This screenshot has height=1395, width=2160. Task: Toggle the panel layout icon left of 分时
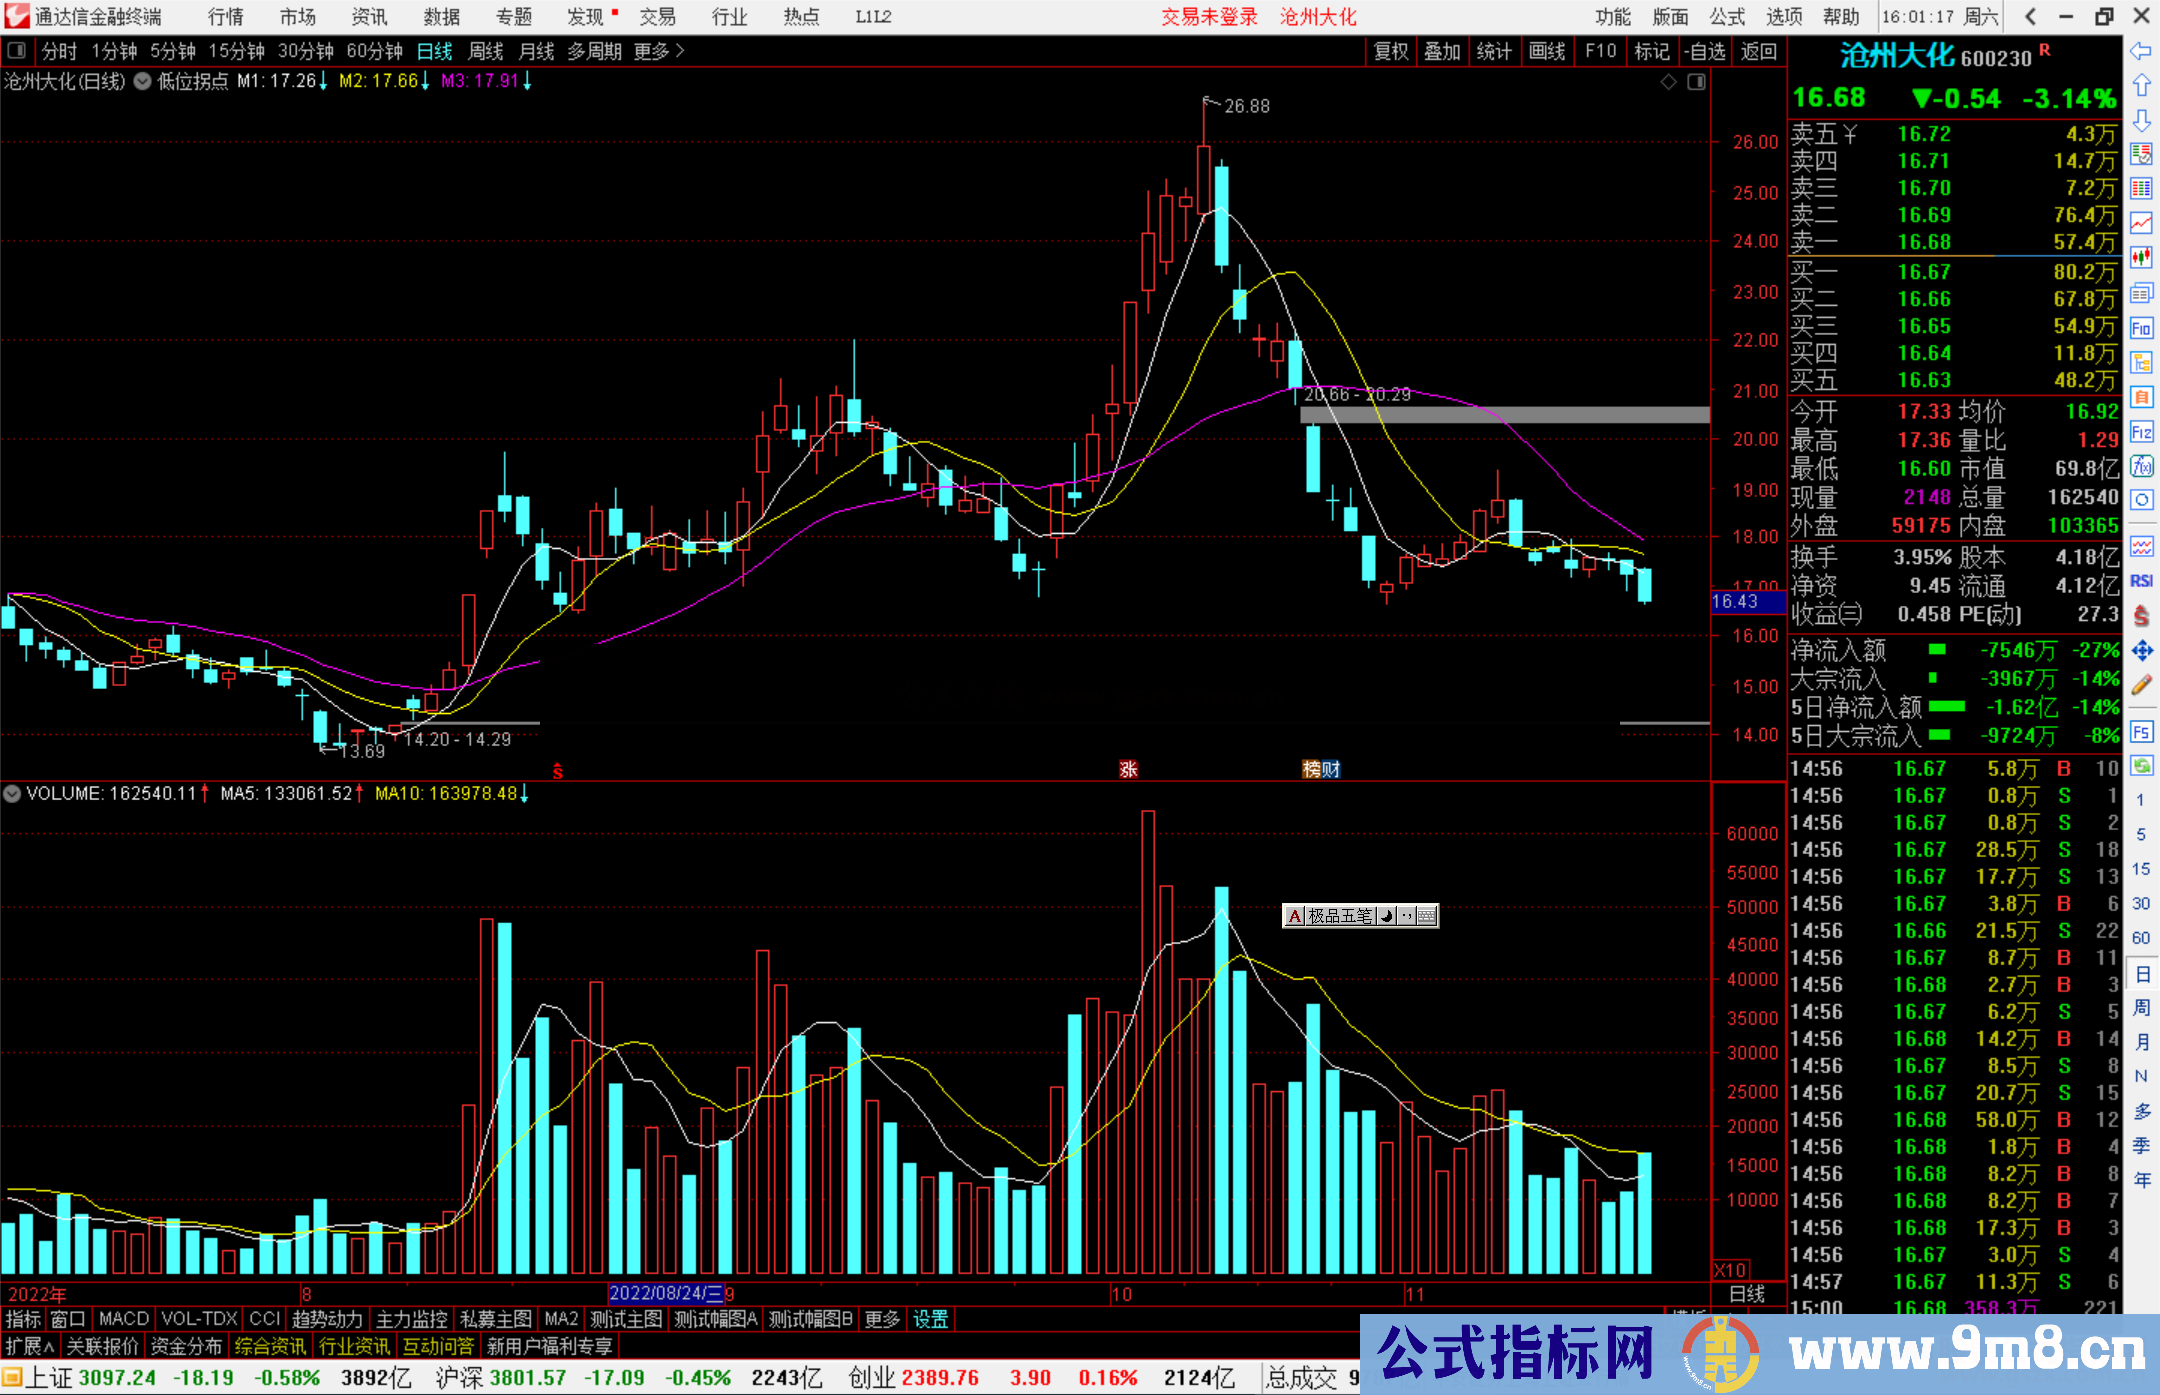click(x=17, y=51)
